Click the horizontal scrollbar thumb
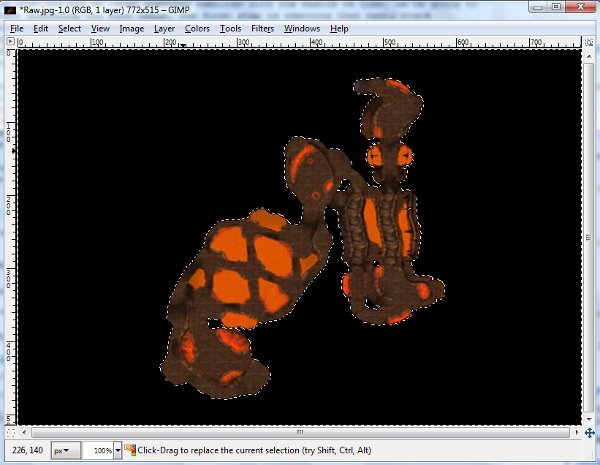600x465 pixels. click(x=300, y=432)
